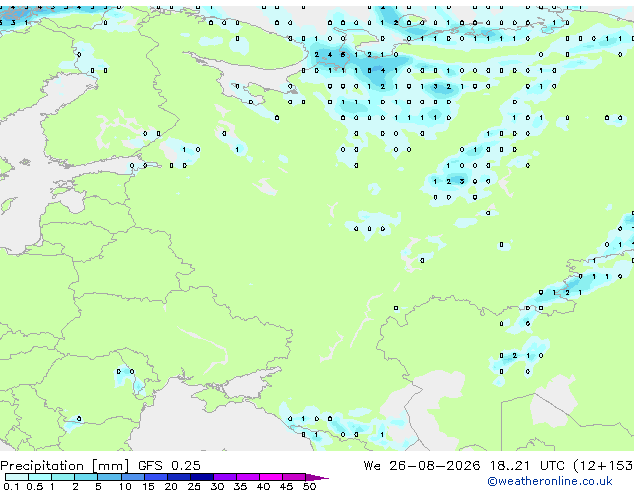Image resolution: width=634 pixels, height=490 pixels.
Task: Select the "45" legend scale label
Action: point(286,486)
